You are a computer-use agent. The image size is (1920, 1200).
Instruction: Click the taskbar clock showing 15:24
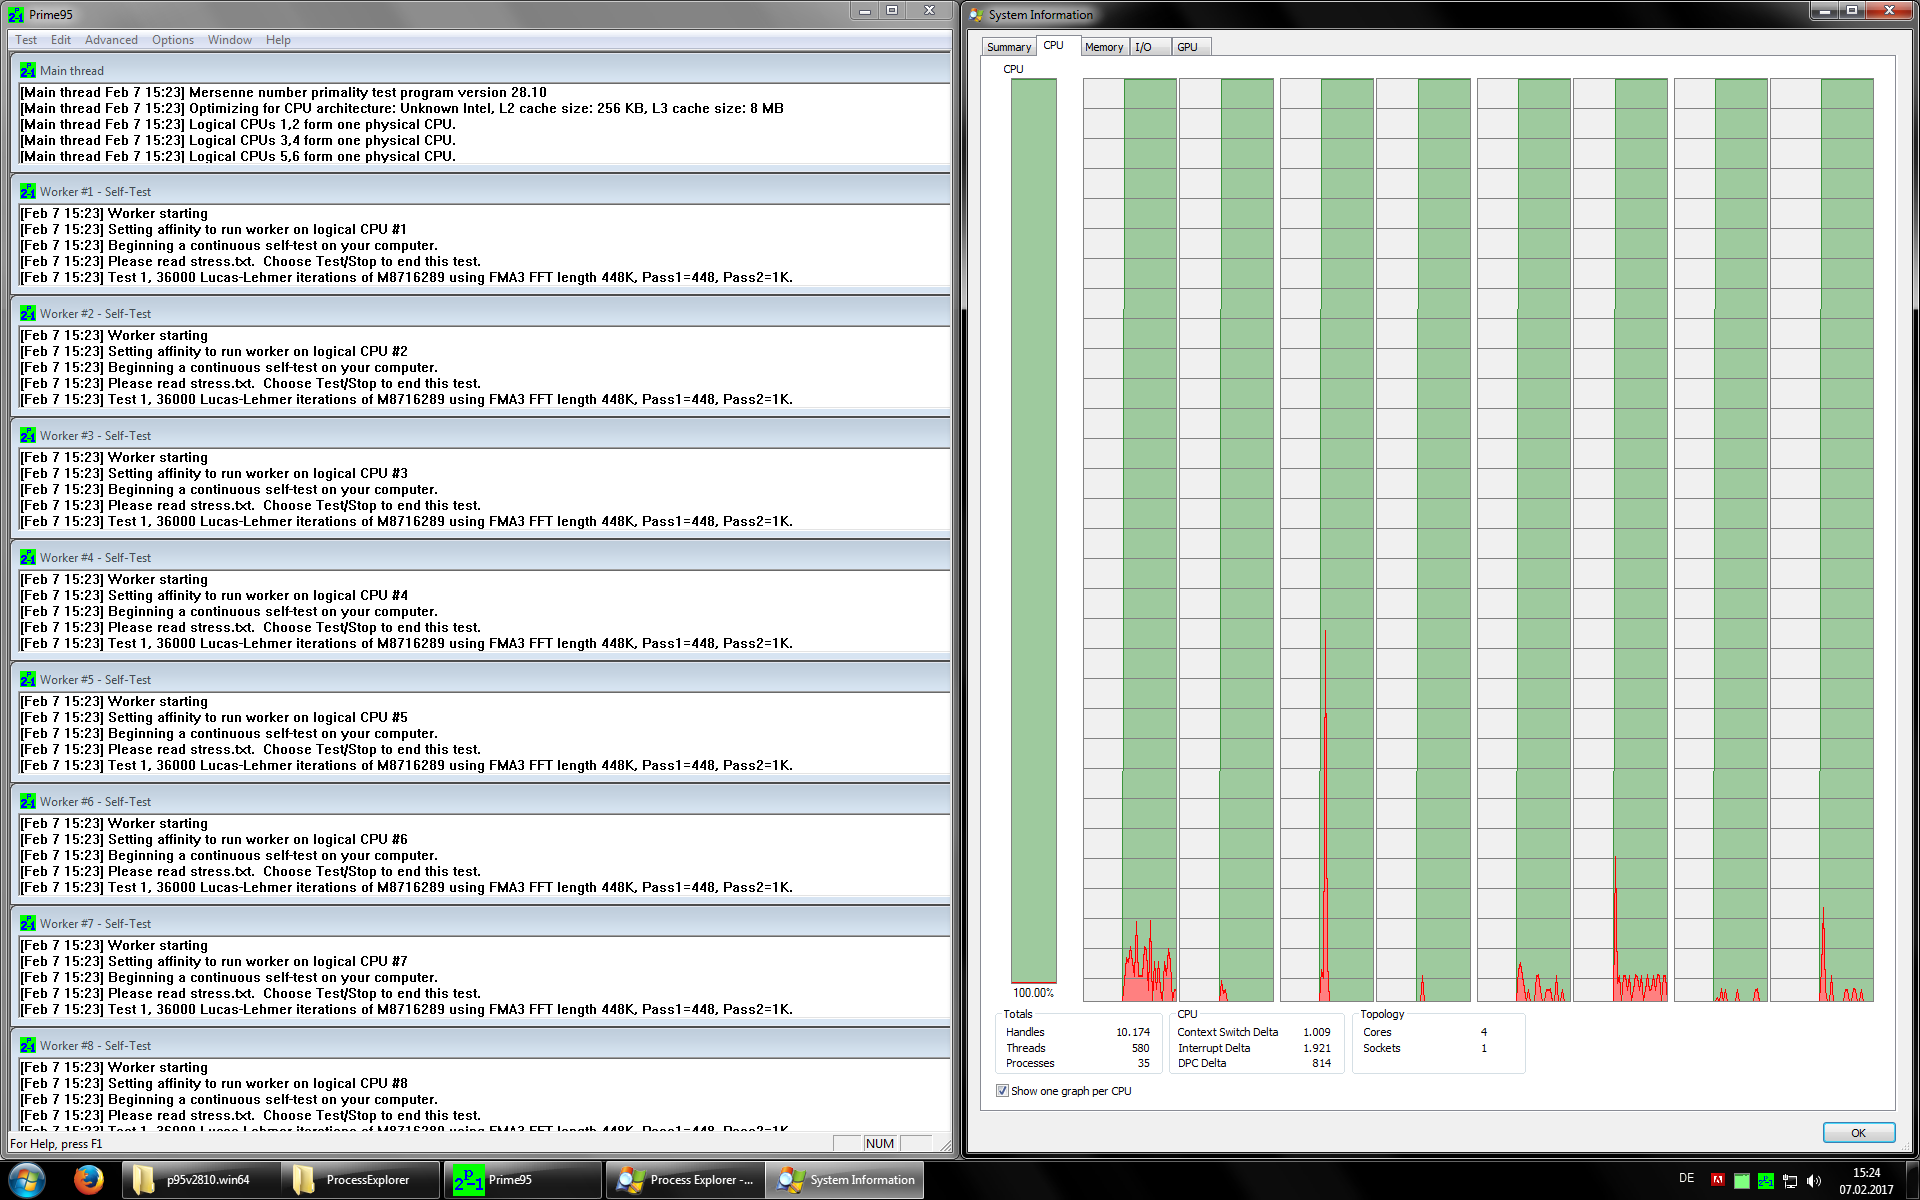pos(1866,1181)
